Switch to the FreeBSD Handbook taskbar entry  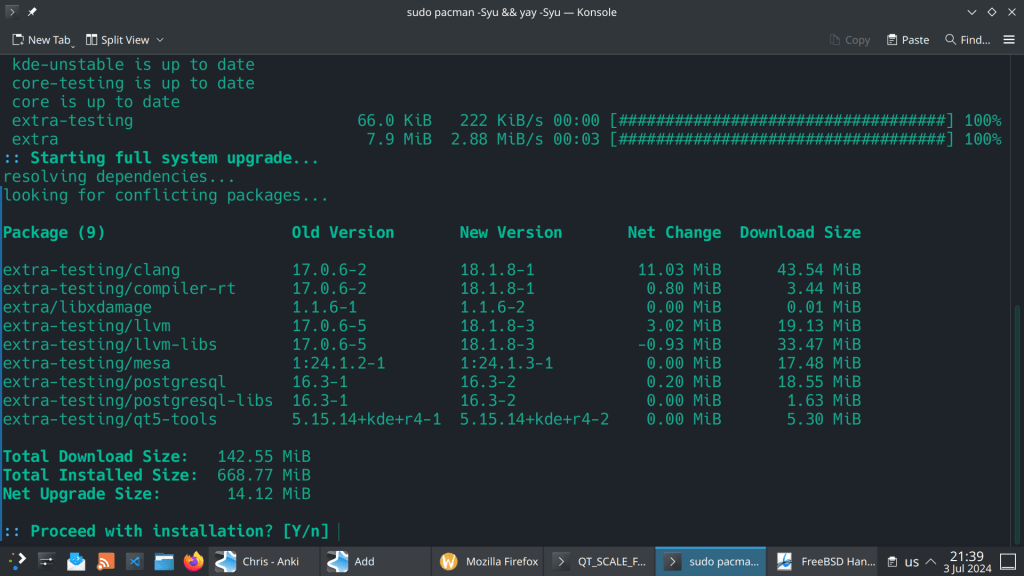point(825,561)
